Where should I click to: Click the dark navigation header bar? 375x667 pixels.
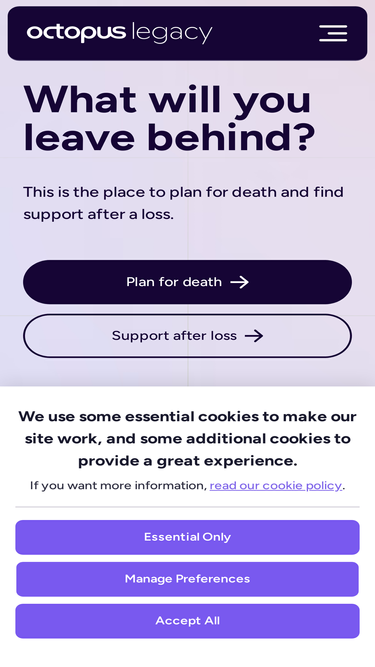(188, 33)
